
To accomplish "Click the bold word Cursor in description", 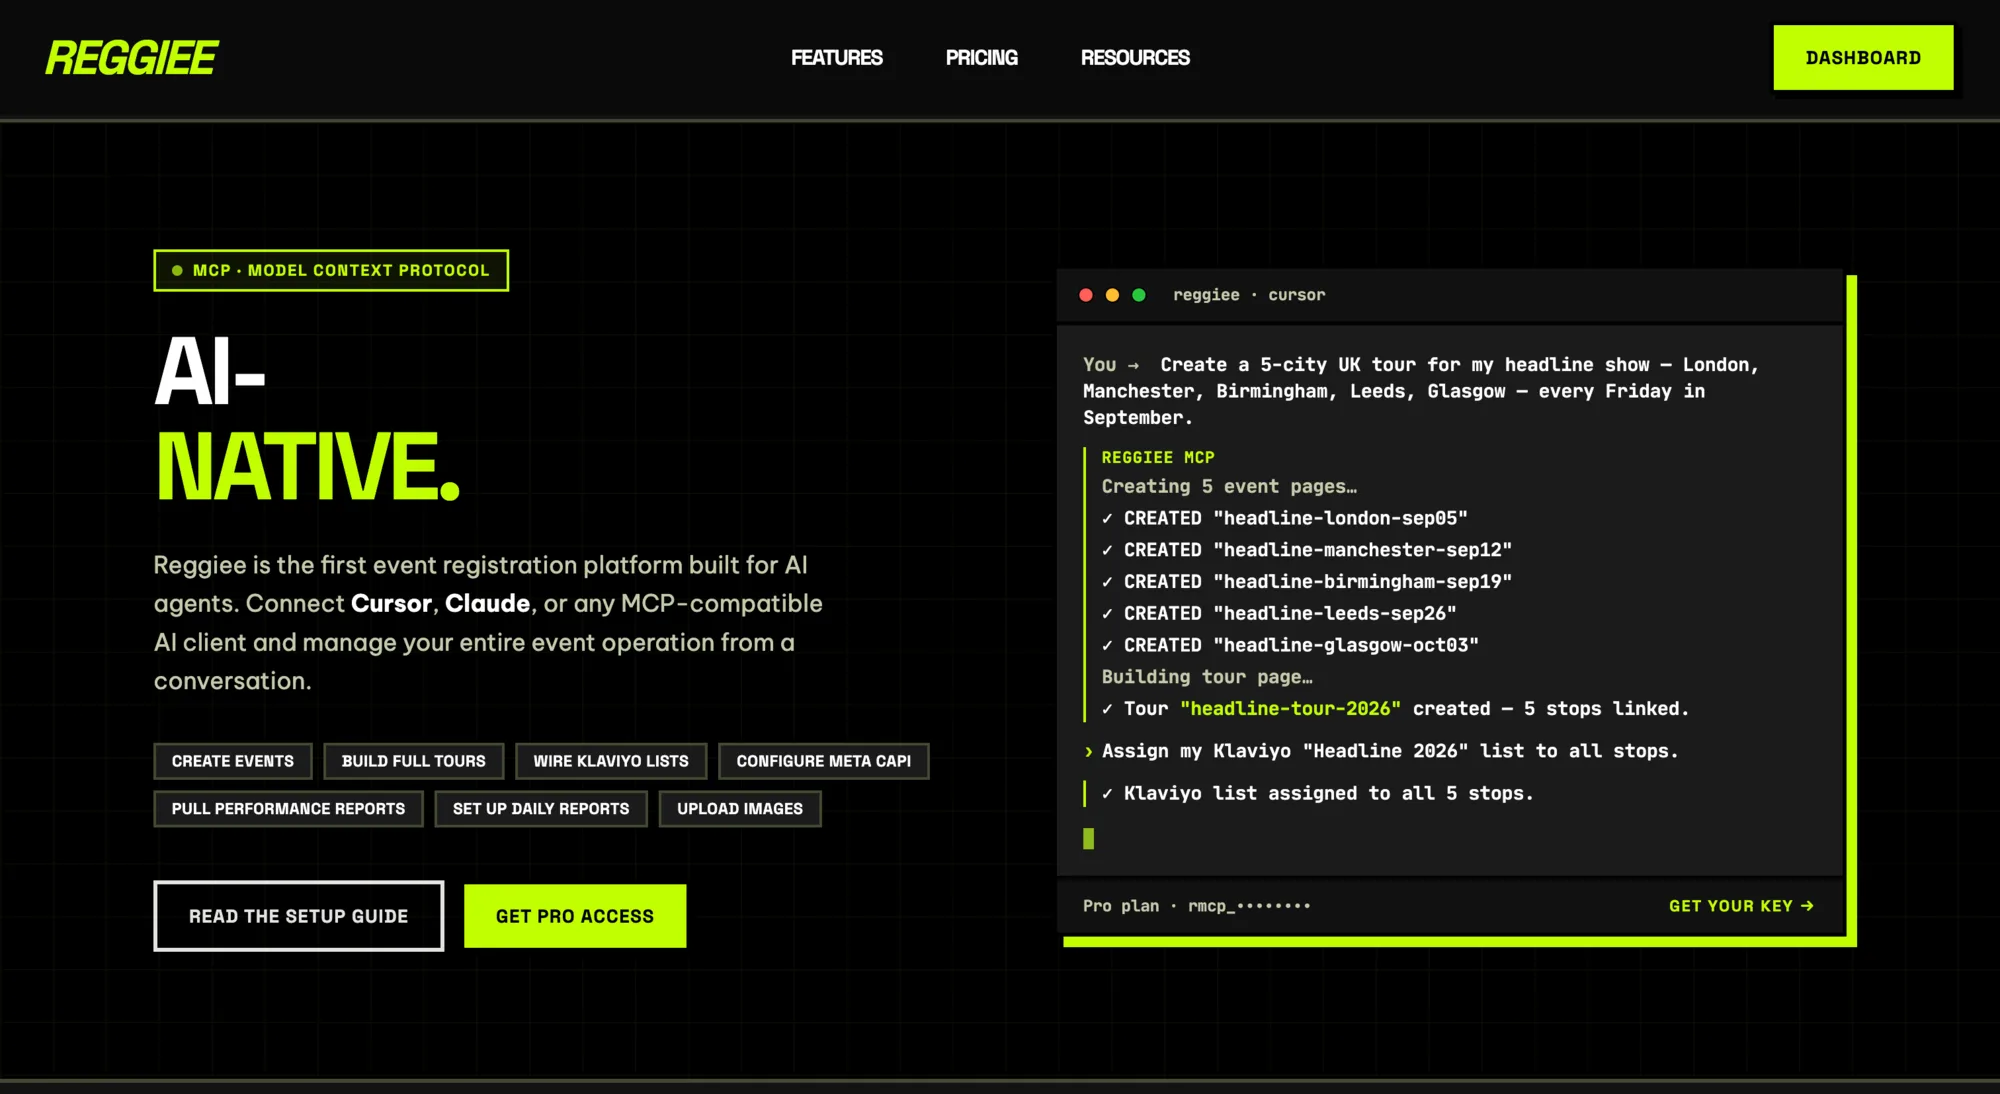I will (x=391, y=603).
